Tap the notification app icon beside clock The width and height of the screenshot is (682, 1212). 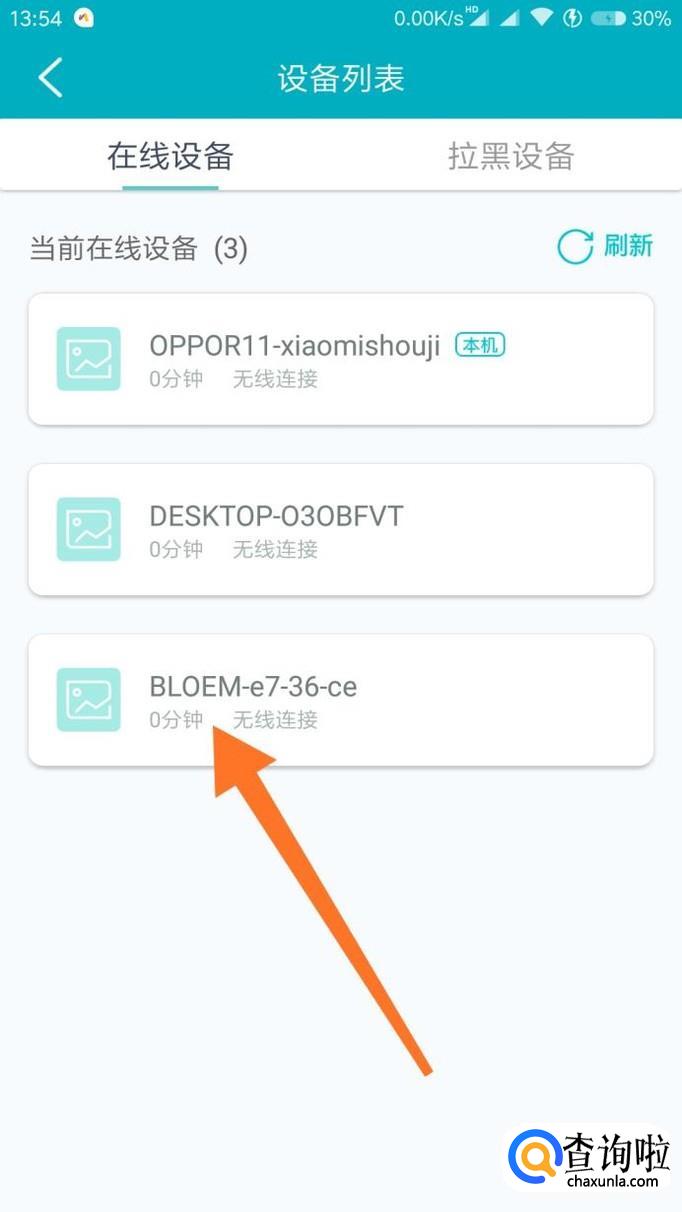[84, 18]
